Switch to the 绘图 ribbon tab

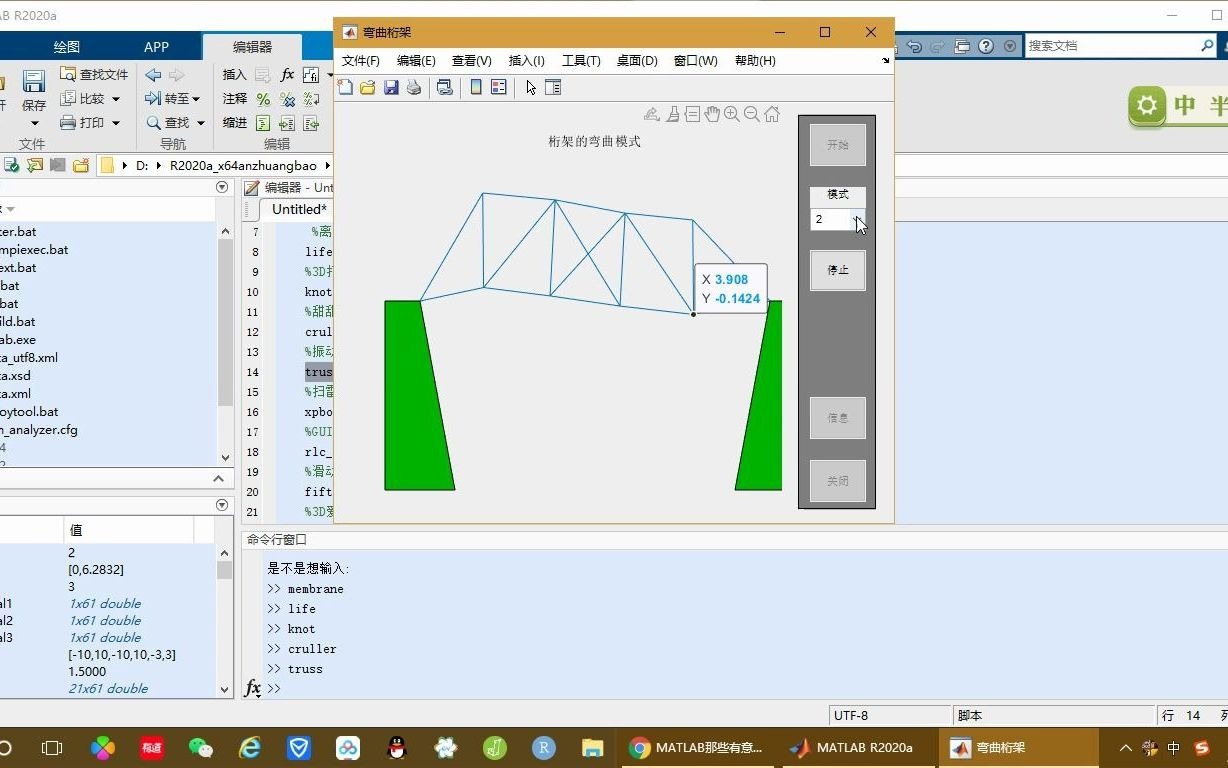coord(66,47)
